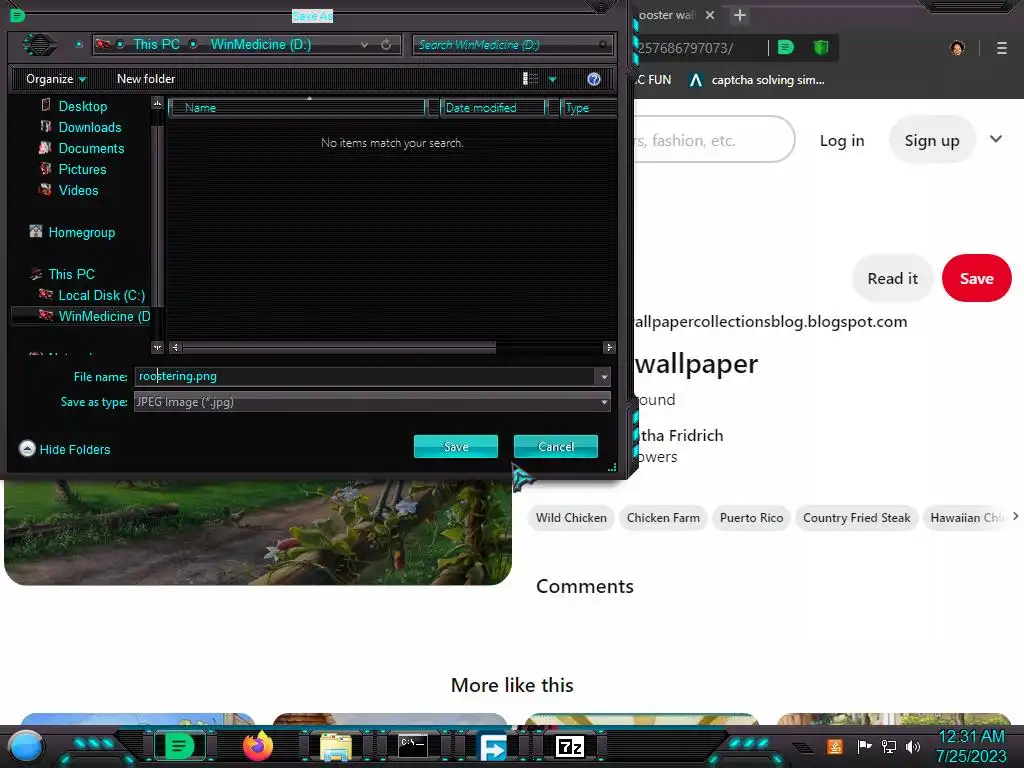Refresh the folder location
The image size is (1024, 768).
[x=386, y=44]
